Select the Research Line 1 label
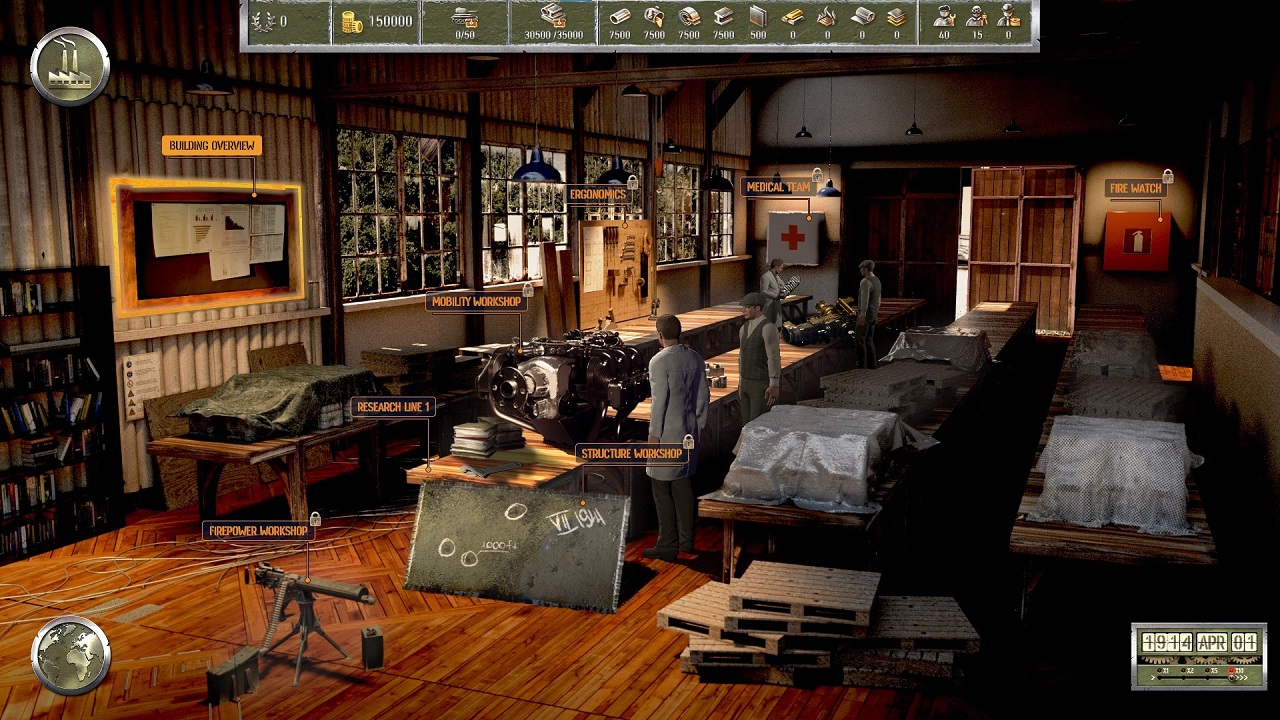1280x720 pixels. [x=392, y=407]
